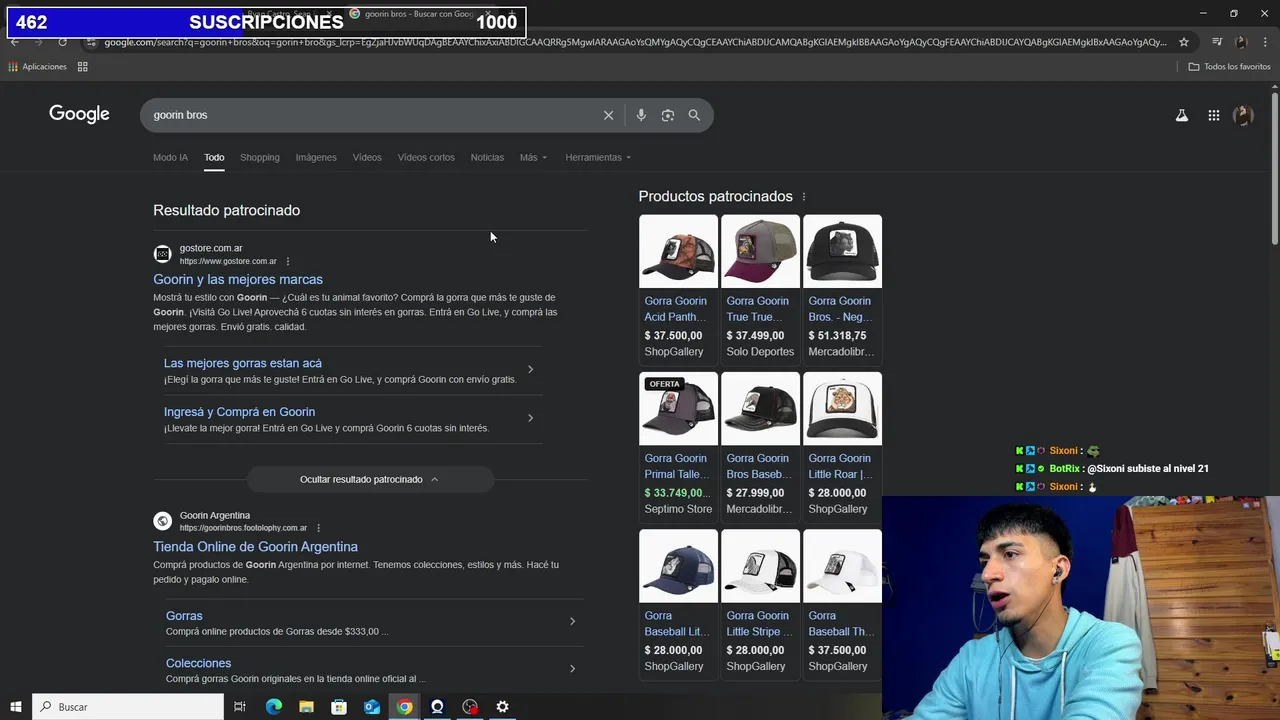Open Windows Start menu
Screen dimensions: 1280x720
15,707
